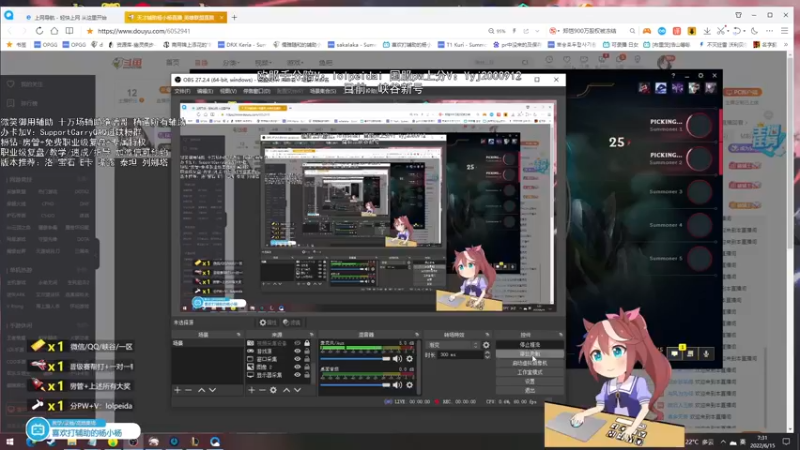Click OBS 退出 exit button
Image resolution: width=800 pixels, height=450 pixels.
tap(530, 390)
